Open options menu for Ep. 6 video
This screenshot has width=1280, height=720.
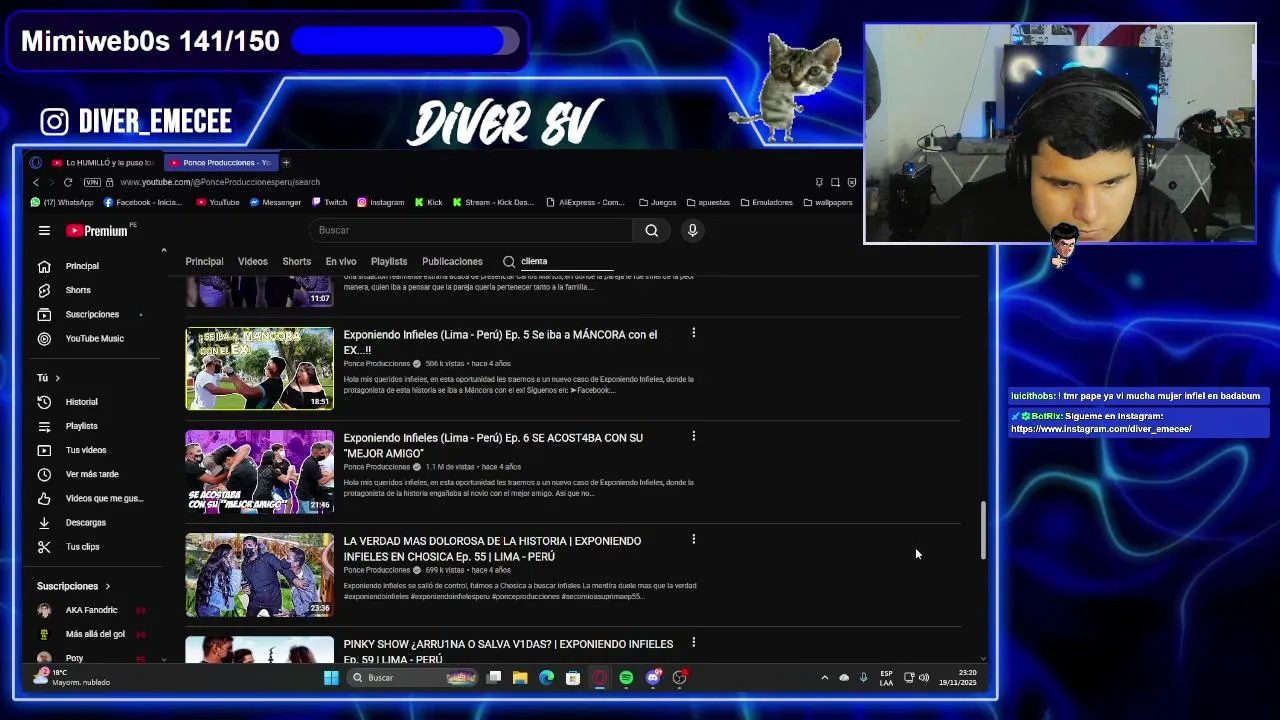[693, 436]
